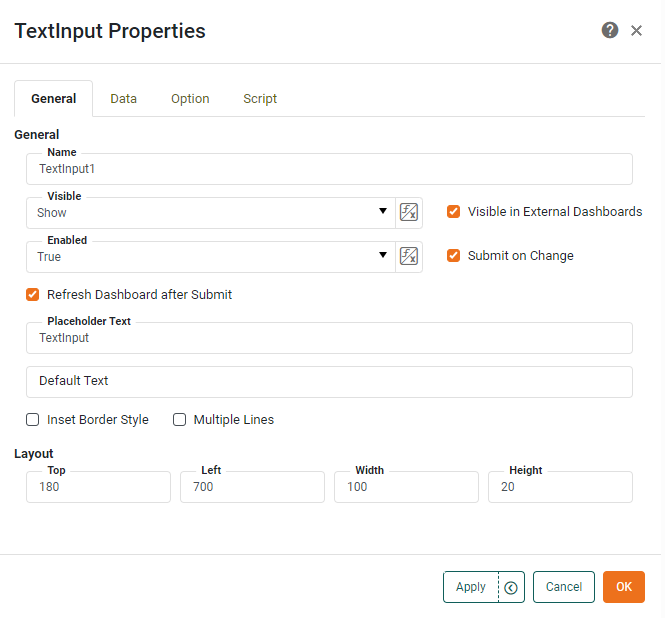Click the Cancel button
665x618 pixels.
(564, 587)
